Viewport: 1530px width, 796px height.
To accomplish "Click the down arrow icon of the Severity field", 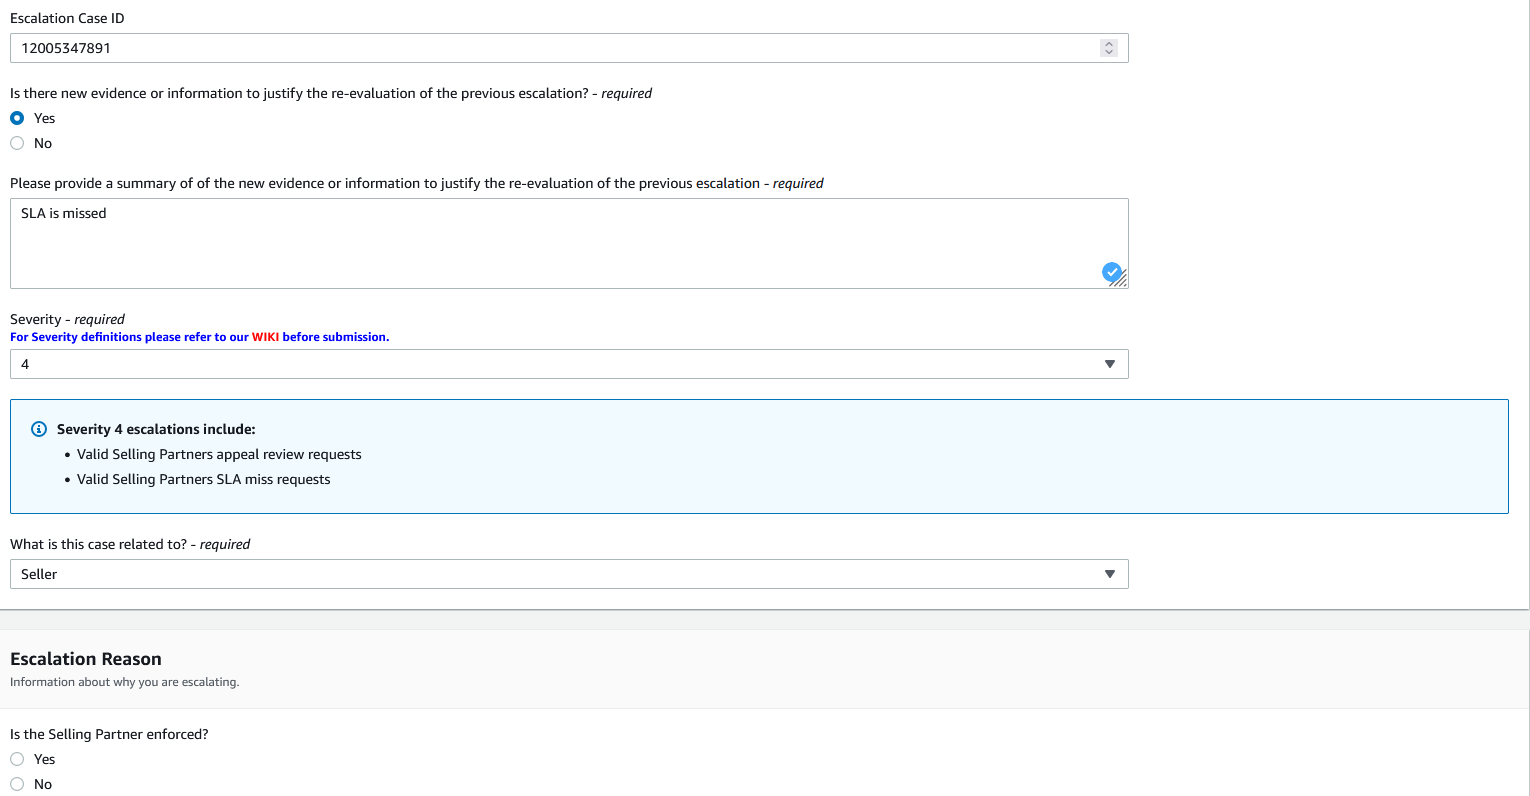I will tap(1109, 364).
